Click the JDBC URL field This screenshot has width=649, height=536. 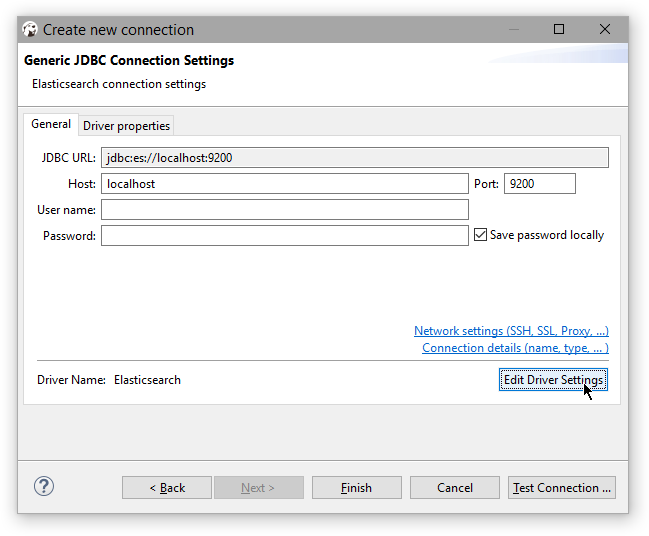pyautogui.click(x=354, y=158)
